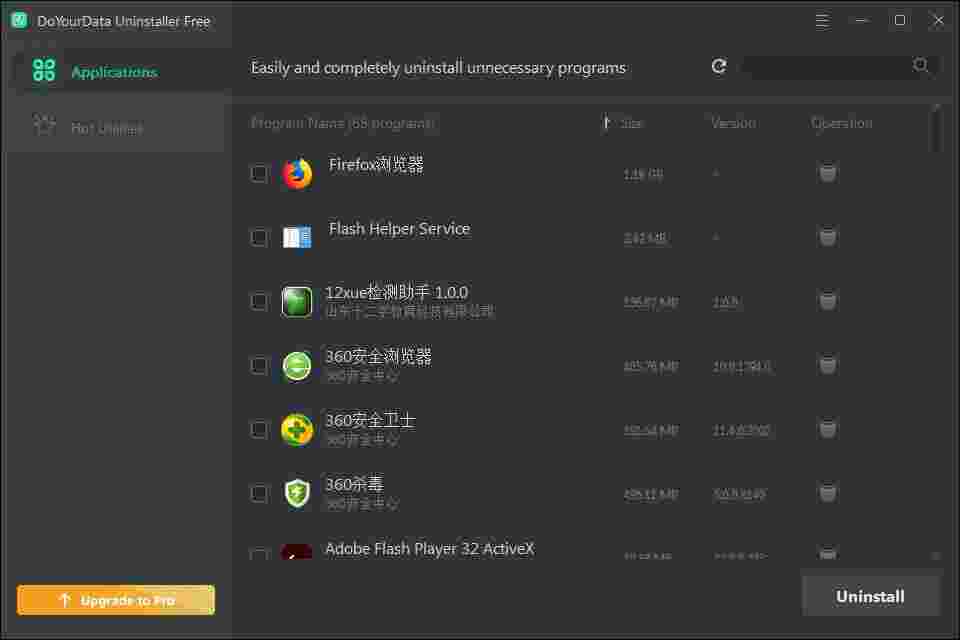Image resolution: width=960 pixels, height=640 pixels.
Task: Click the 360杀毒 shield icon
Action: (296, 492)
